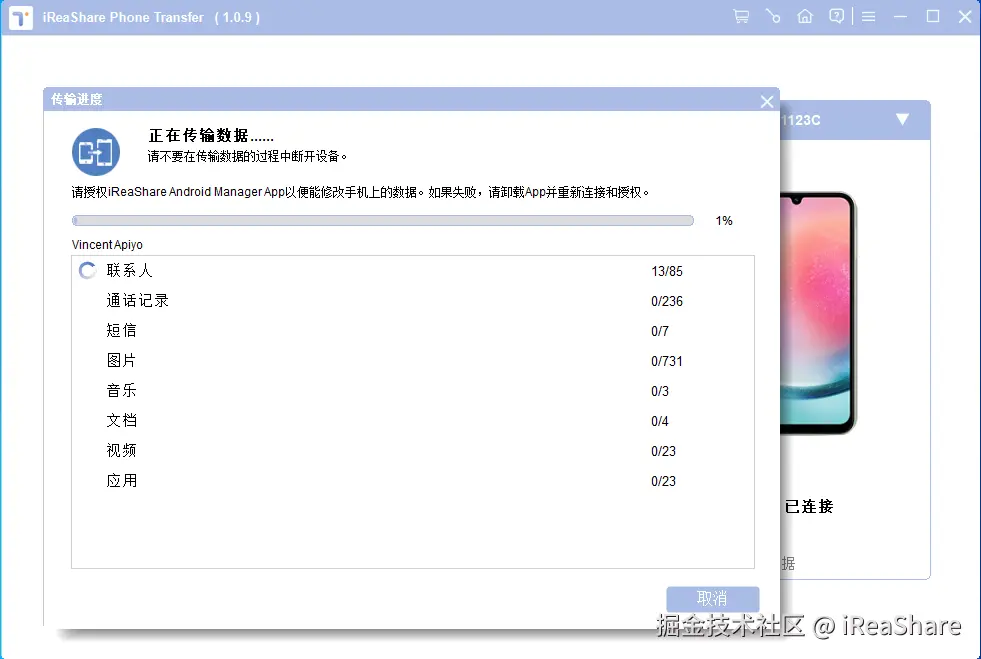Image resolution: width=981 pixels, height=659 pixels.
Task: Open the help question mark icon
Action: coord(837,16)
